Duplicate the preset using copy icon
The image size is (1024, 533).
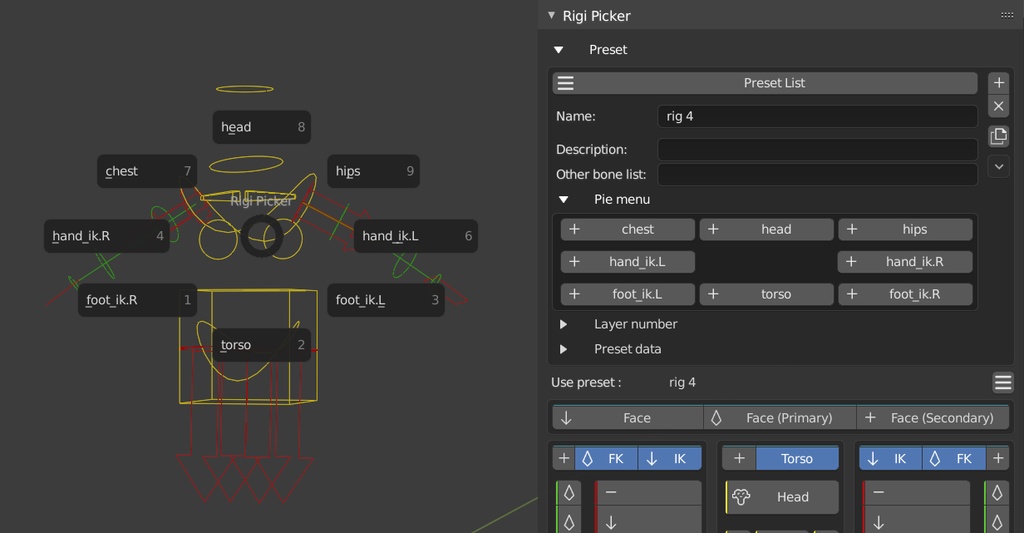pos(999,136)
